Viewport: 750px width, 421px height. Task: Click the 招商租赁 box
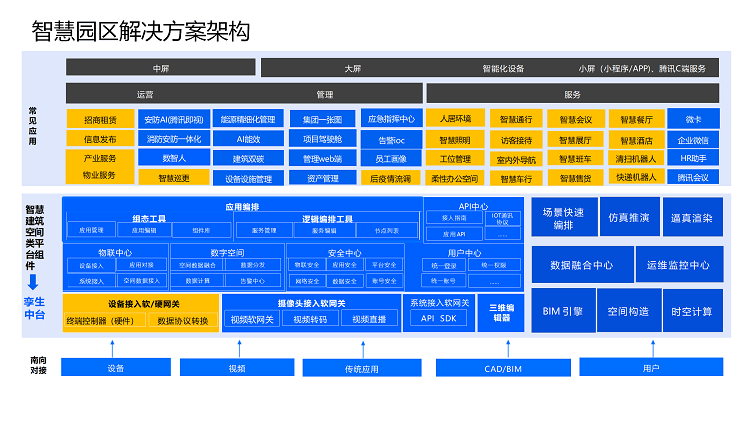coord(100,119)
